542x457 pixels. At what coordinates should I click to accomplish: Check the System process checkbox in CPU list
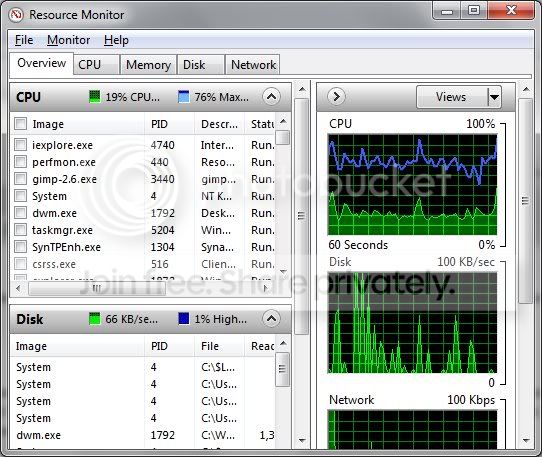click(x=20, y=196)
